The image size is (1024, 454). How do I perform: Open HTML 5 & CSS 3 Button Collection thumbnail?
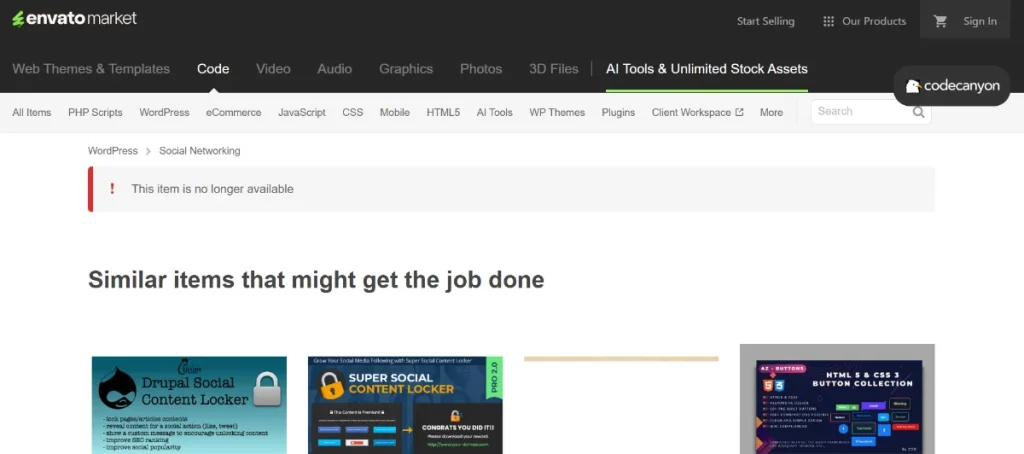pyautogui.click(x=837, y=399)
